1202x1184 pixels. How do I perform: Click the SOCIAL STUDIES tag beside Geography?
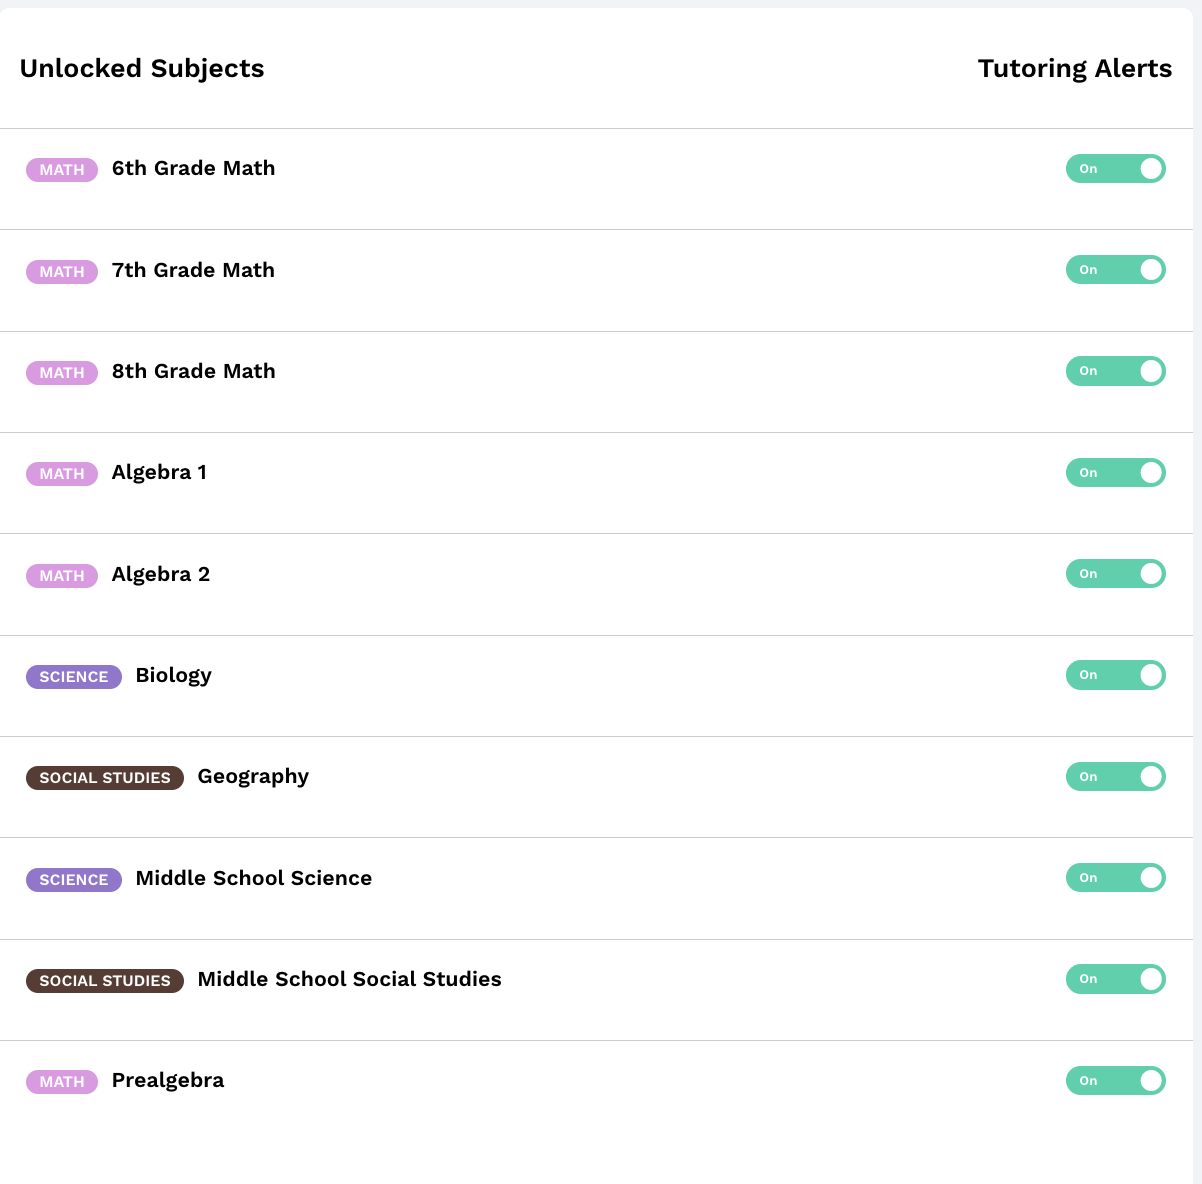click(x=105, y=778)
